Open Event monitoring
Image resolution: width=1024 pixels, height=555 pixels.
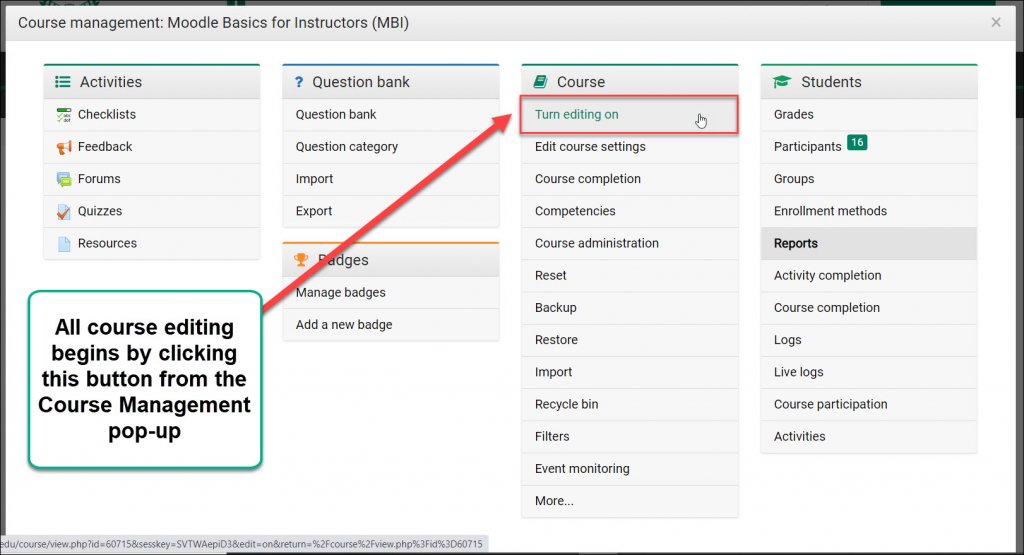[x=582, y=468]
